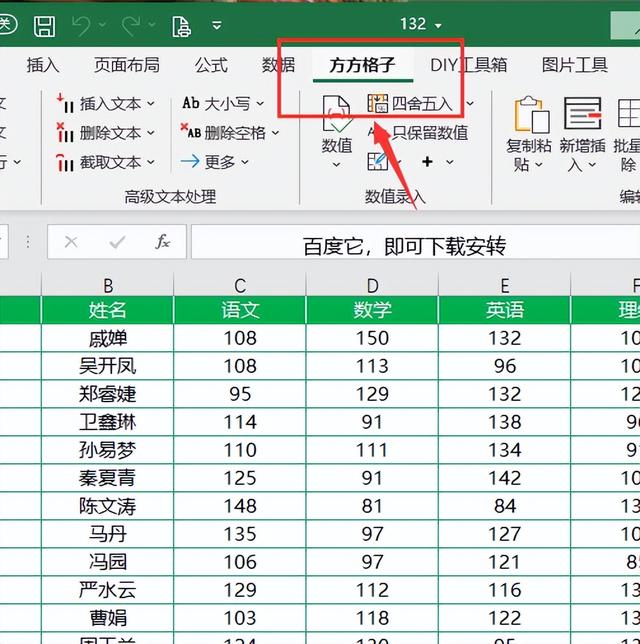Viewport: 640px width, 644px height.
Task: Expand the dropdown beside the plus icon
Action: (450, 162)
